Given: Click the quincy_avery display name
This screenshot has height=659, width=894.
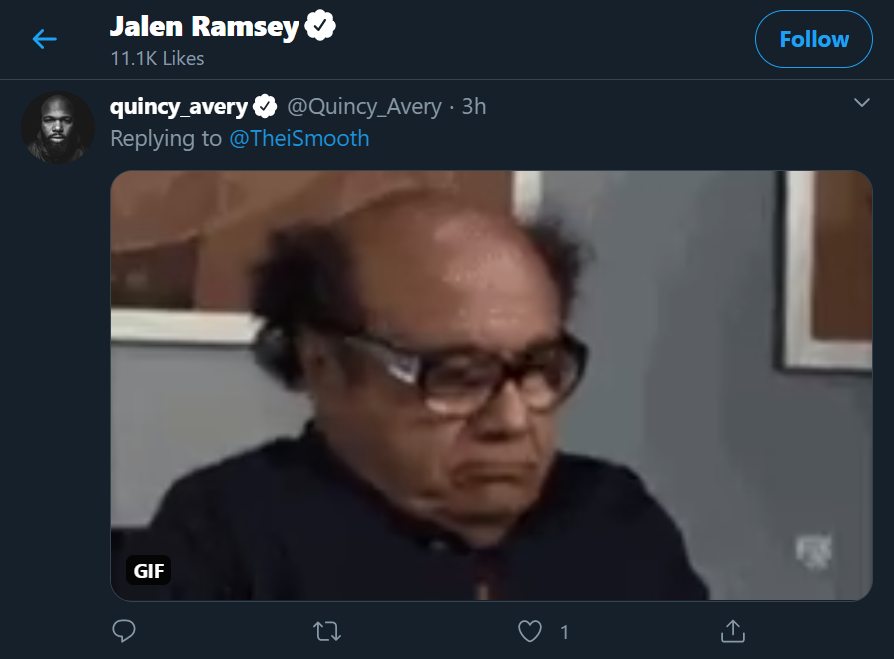Looking at the screenshot, I should click(178, 107).
